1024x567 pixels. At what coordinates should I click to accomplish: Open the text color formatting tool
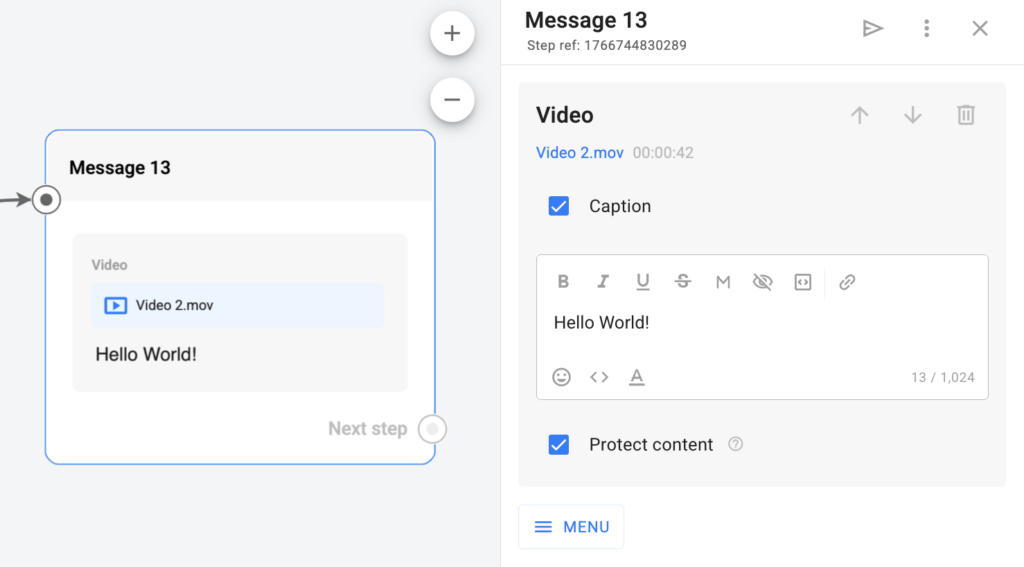[636, 377]
